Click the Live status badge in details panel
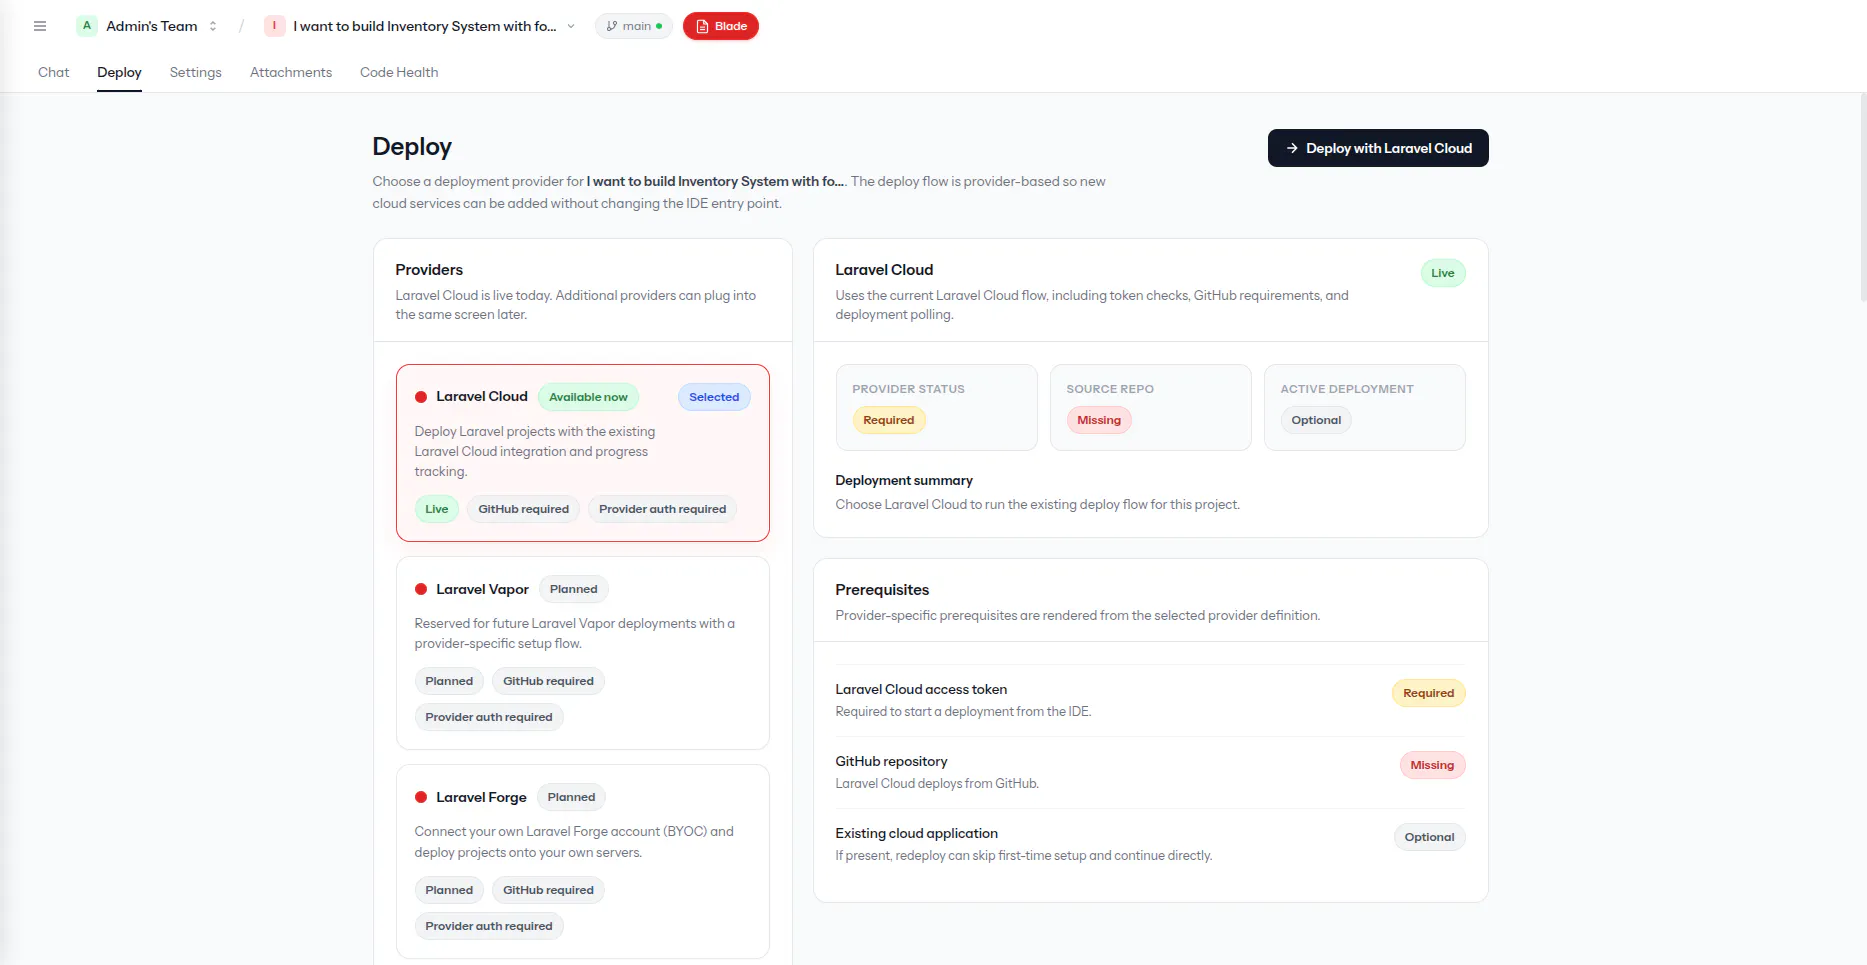1867x965 pixels. tap(1443, 273)
